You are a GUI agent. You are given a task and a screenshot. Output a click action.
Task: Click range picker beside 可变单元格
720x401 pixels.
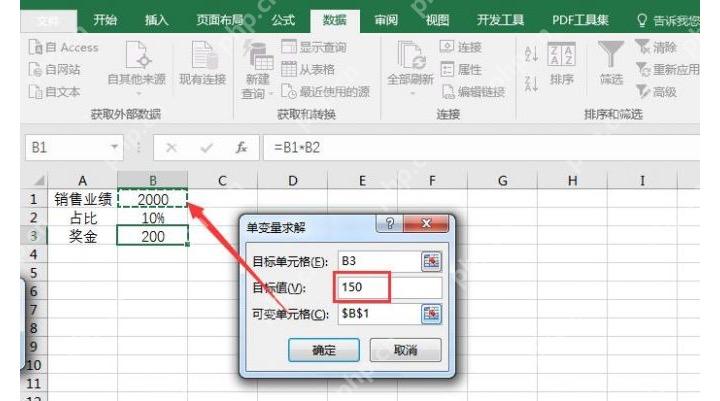pos(431,314)
